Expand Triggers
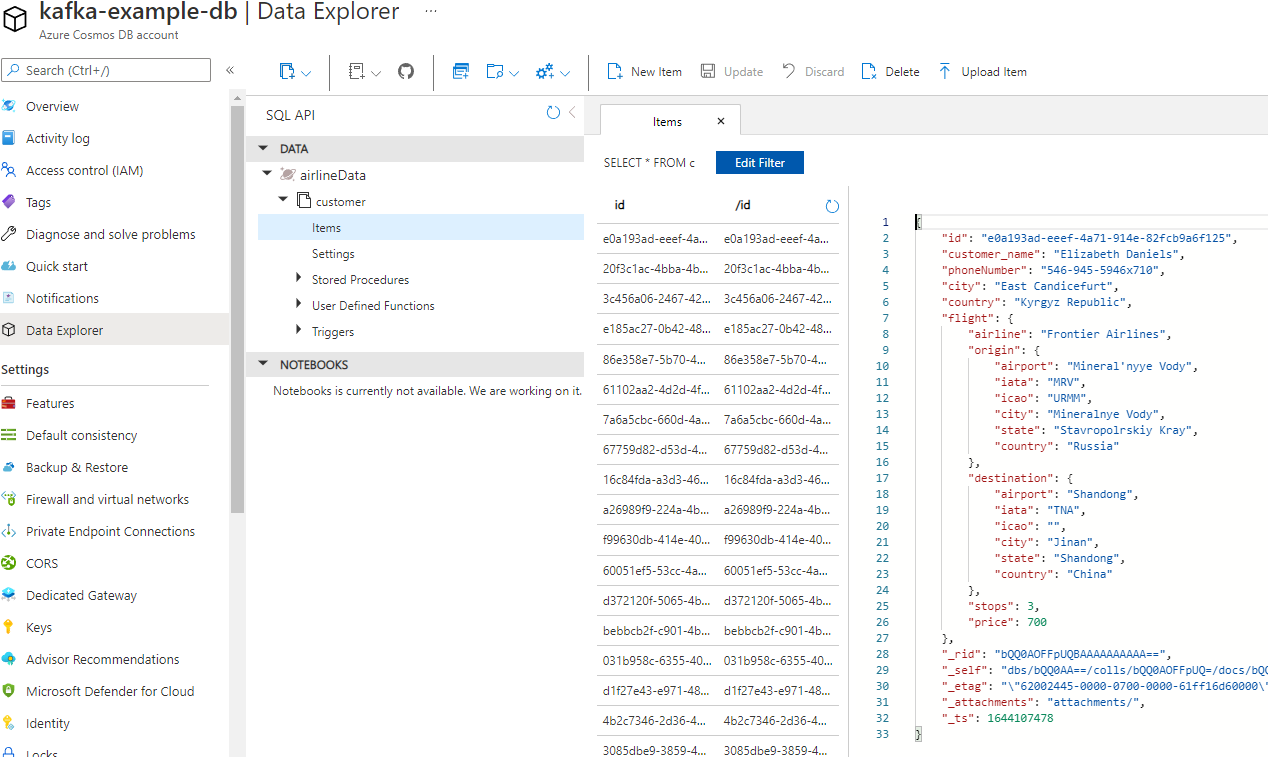 tap(298, 331)
